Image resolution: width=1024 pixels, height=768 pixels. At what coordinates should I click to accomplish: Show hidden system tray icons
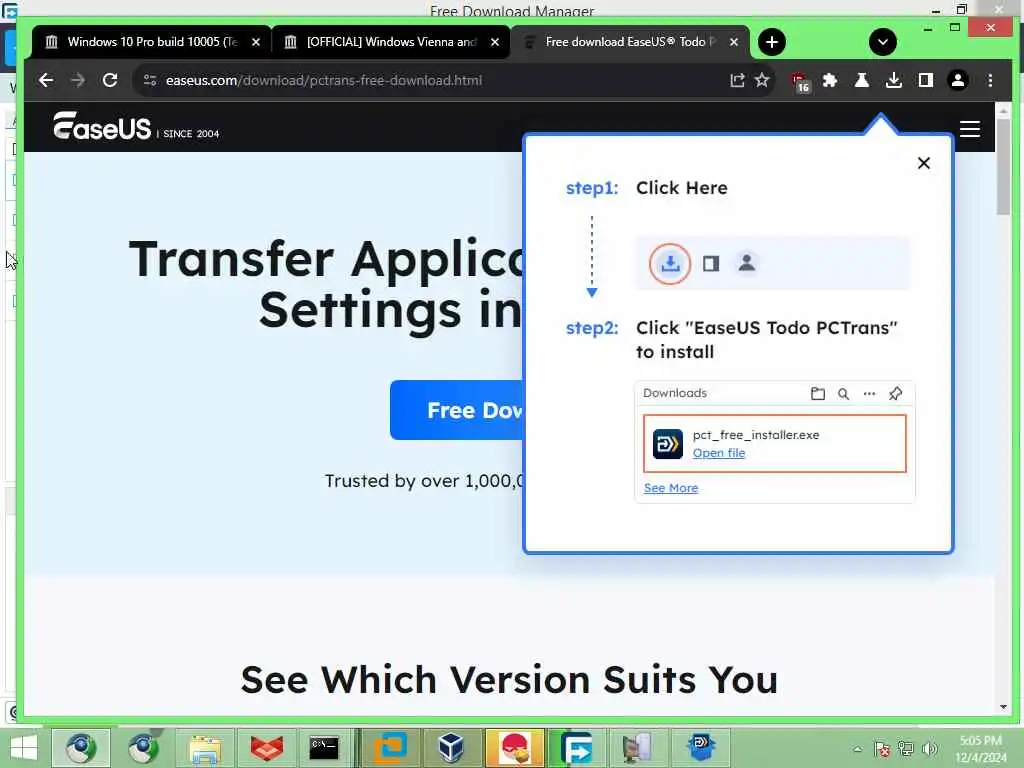pos(857,749)
